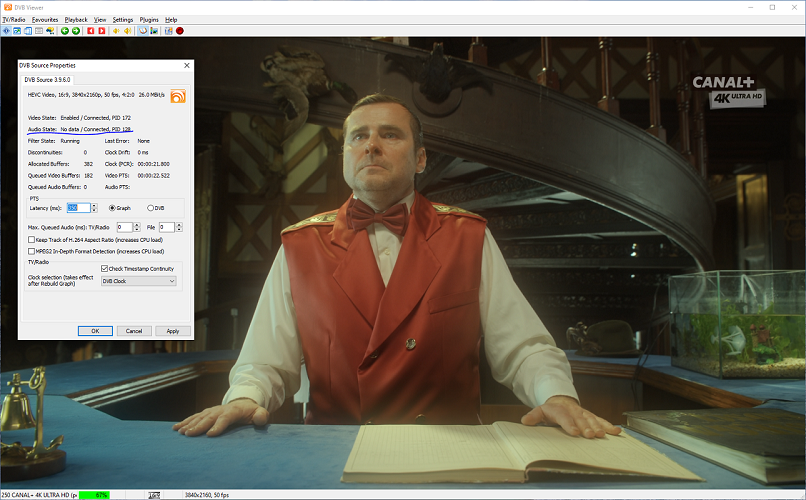Click the green 67% signal level bar
806x500 pixels.
coord(101,495)
